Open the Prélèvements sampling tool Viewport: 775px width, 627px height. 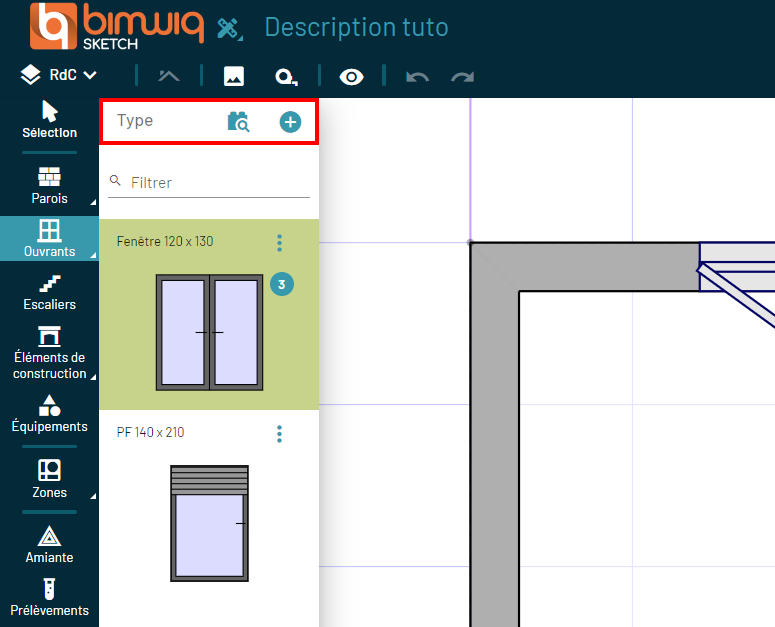[49, 597]
